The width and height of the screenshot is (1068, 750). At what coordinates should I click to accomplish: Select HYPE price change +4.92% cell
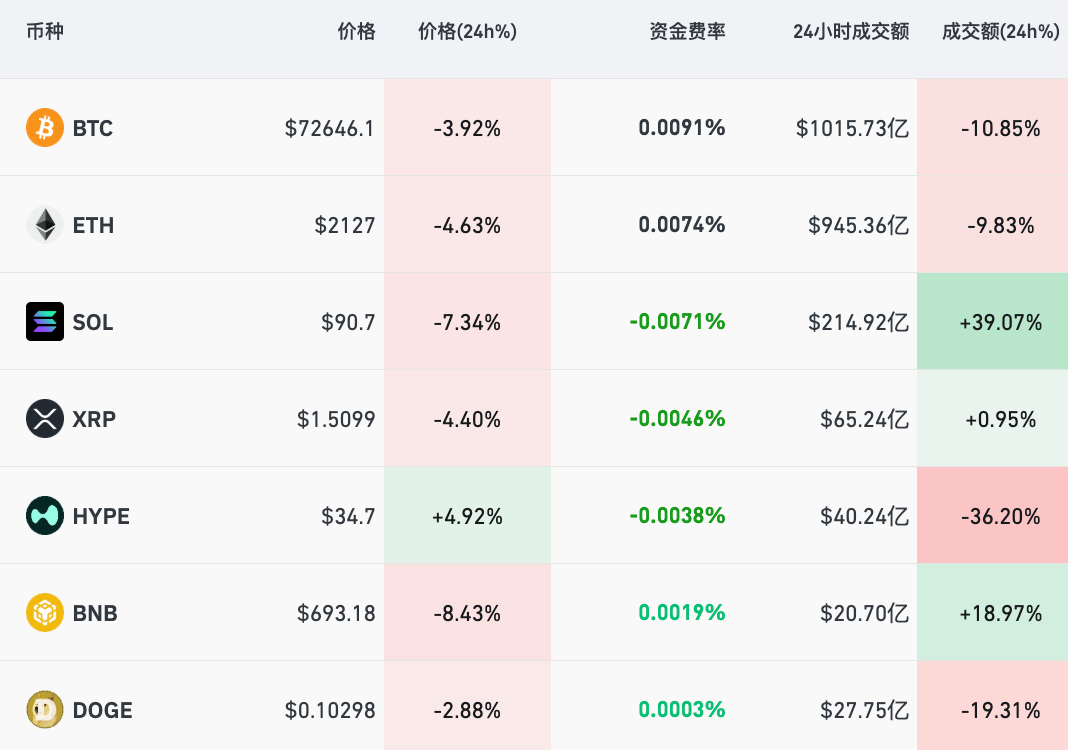(x=467, y=517)
